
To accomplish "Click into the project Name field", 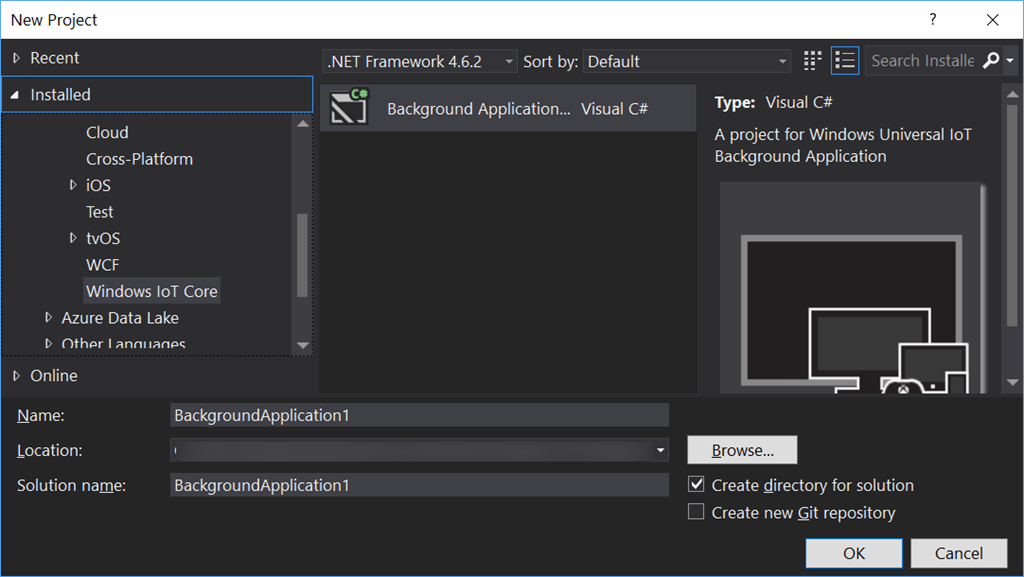I will click(419, 415).
